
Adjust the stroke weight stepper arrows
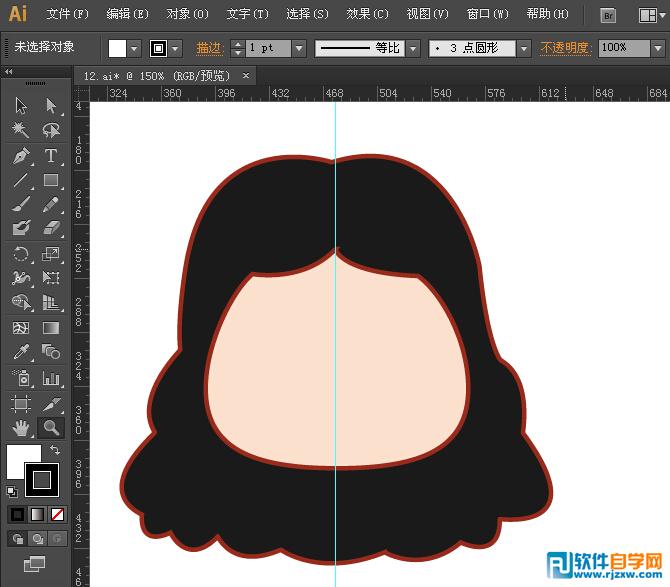click(x=238, y=48)
